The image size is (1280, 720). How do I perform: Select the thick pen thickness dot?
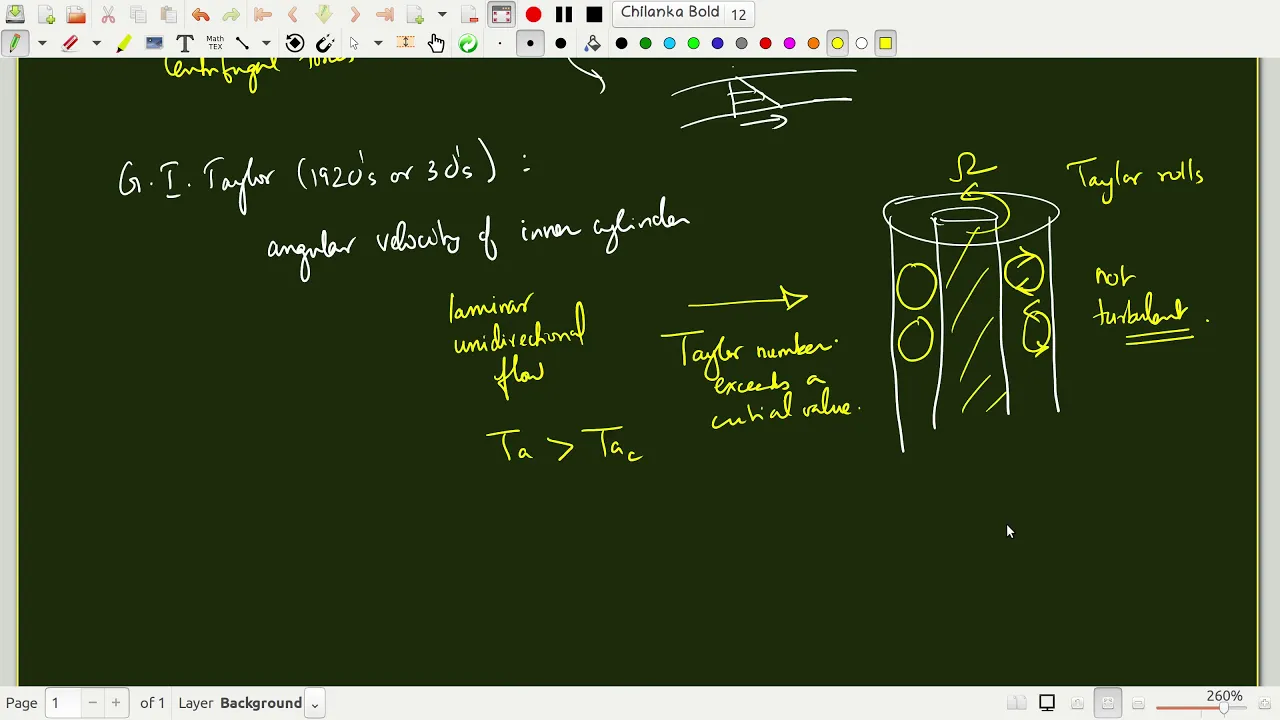(x=561, y=43)
